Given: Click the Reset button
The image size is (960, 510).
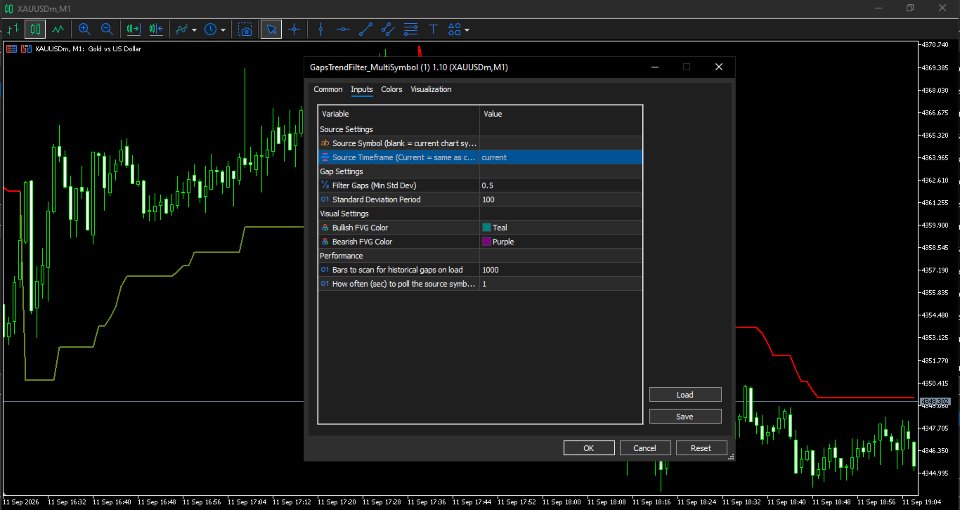Looking at the screenshot, I should point(702,448).
